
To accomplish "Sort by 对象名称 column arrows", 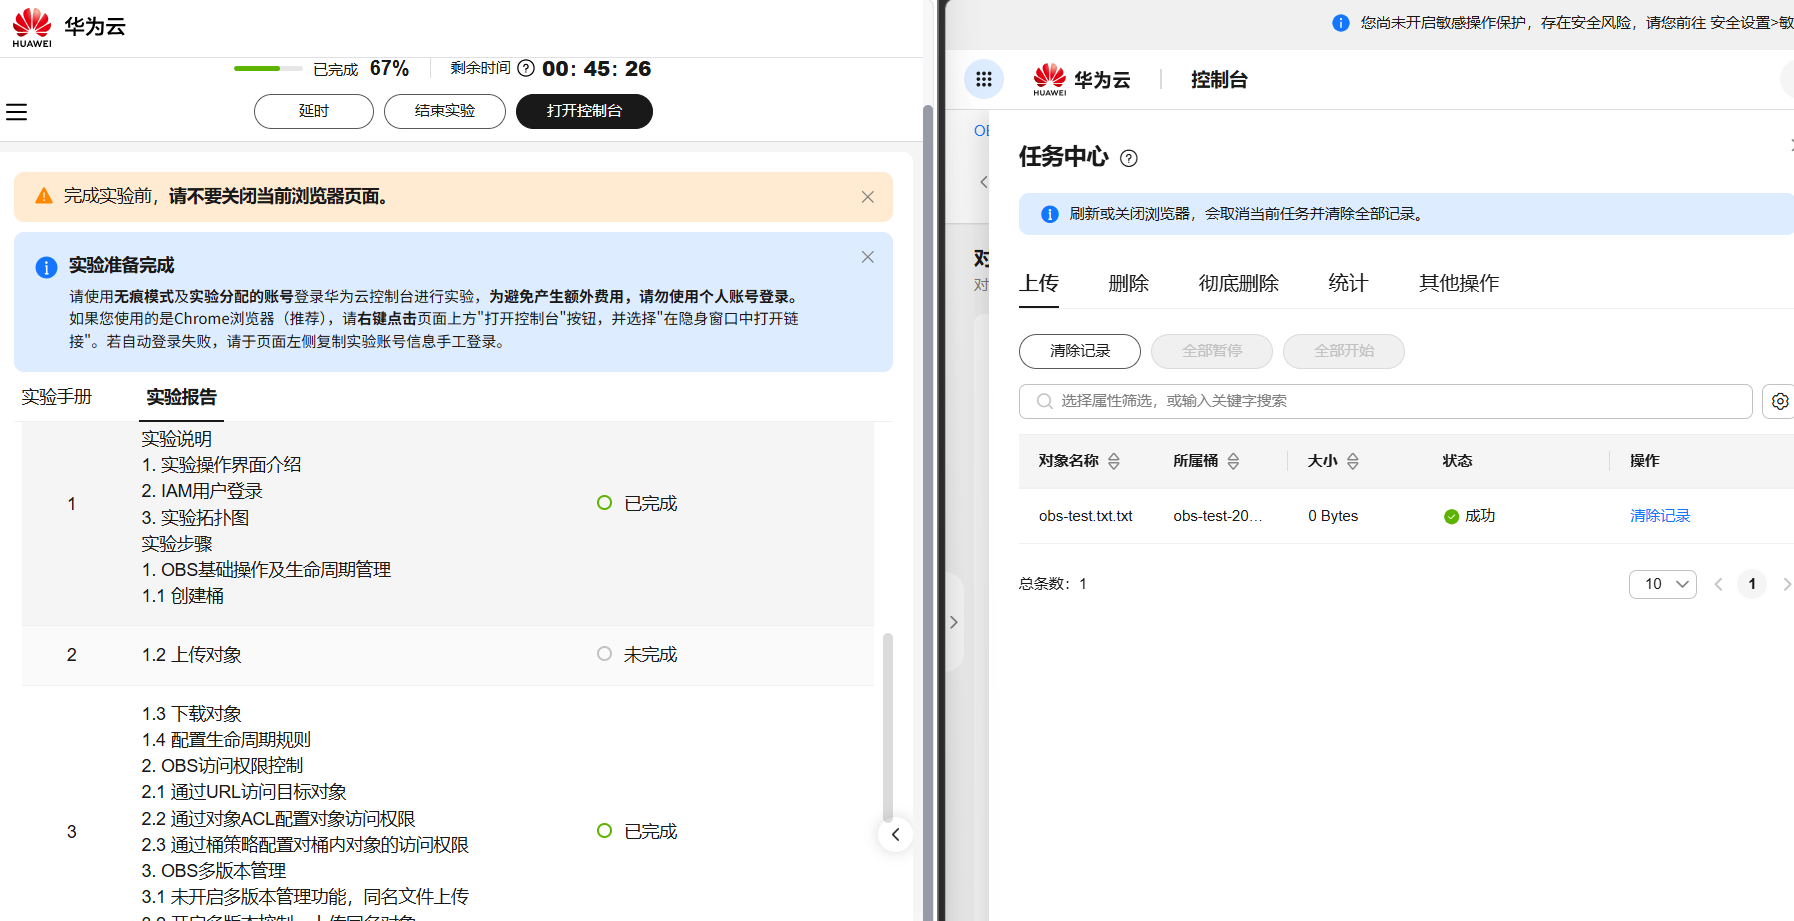I will 1114,461.
